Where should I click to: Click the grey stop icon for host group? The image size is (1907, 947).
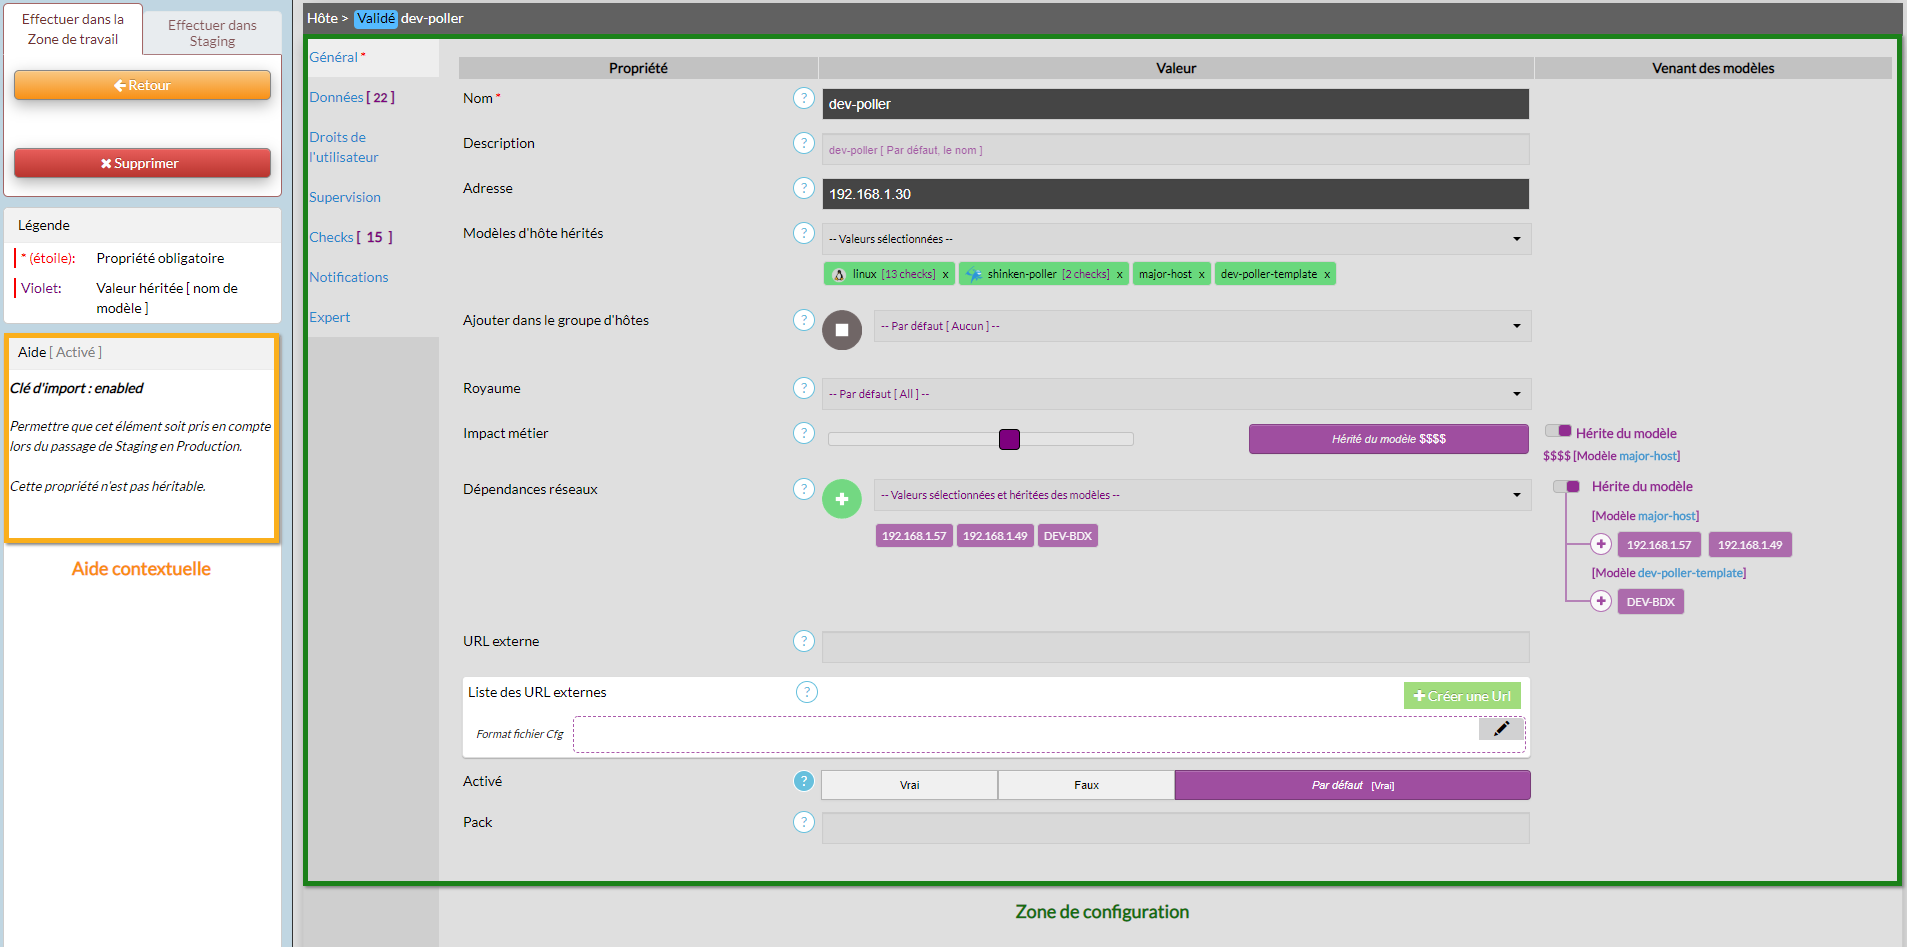(x=841, y=330)
